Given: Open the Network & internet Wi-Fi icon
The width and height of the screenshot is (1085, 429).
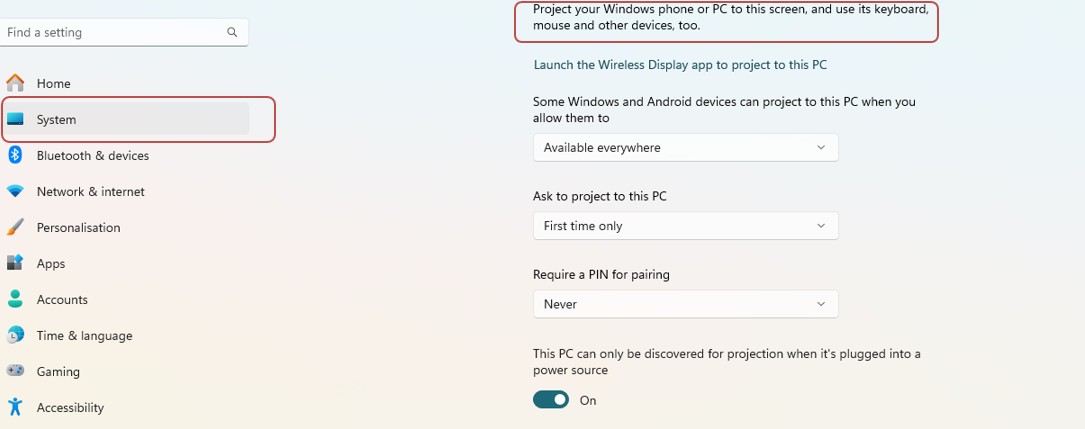Looking at the screenshot, I should click(15, 191).
